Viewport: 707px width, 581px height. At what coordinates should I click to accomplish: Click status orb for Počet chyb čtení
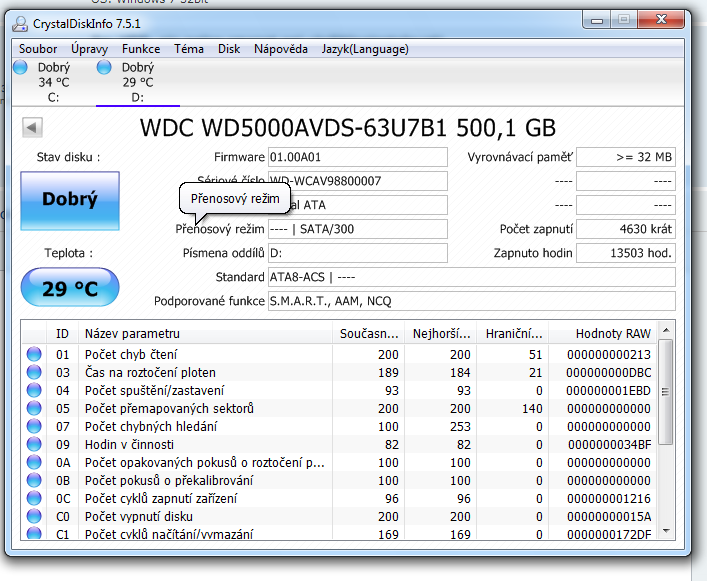tap(34, 354)
